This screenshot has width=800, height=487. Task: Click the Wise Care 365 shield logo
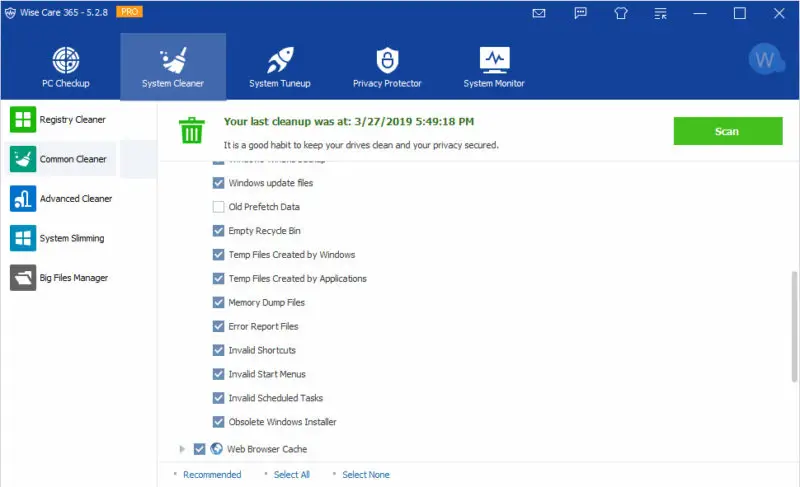point(10,13)
